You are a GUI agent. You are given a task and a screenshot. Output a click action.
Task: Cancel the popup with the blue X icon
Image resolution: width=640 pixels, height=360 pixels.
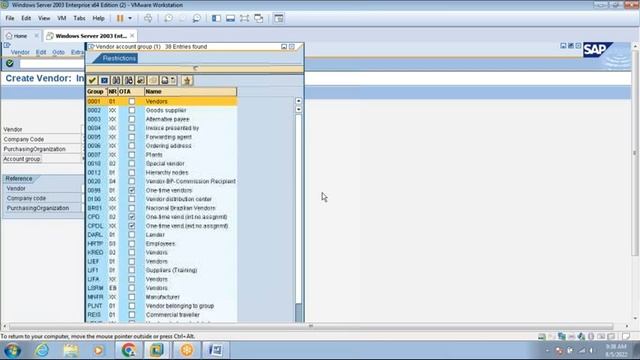pos(104,80)
